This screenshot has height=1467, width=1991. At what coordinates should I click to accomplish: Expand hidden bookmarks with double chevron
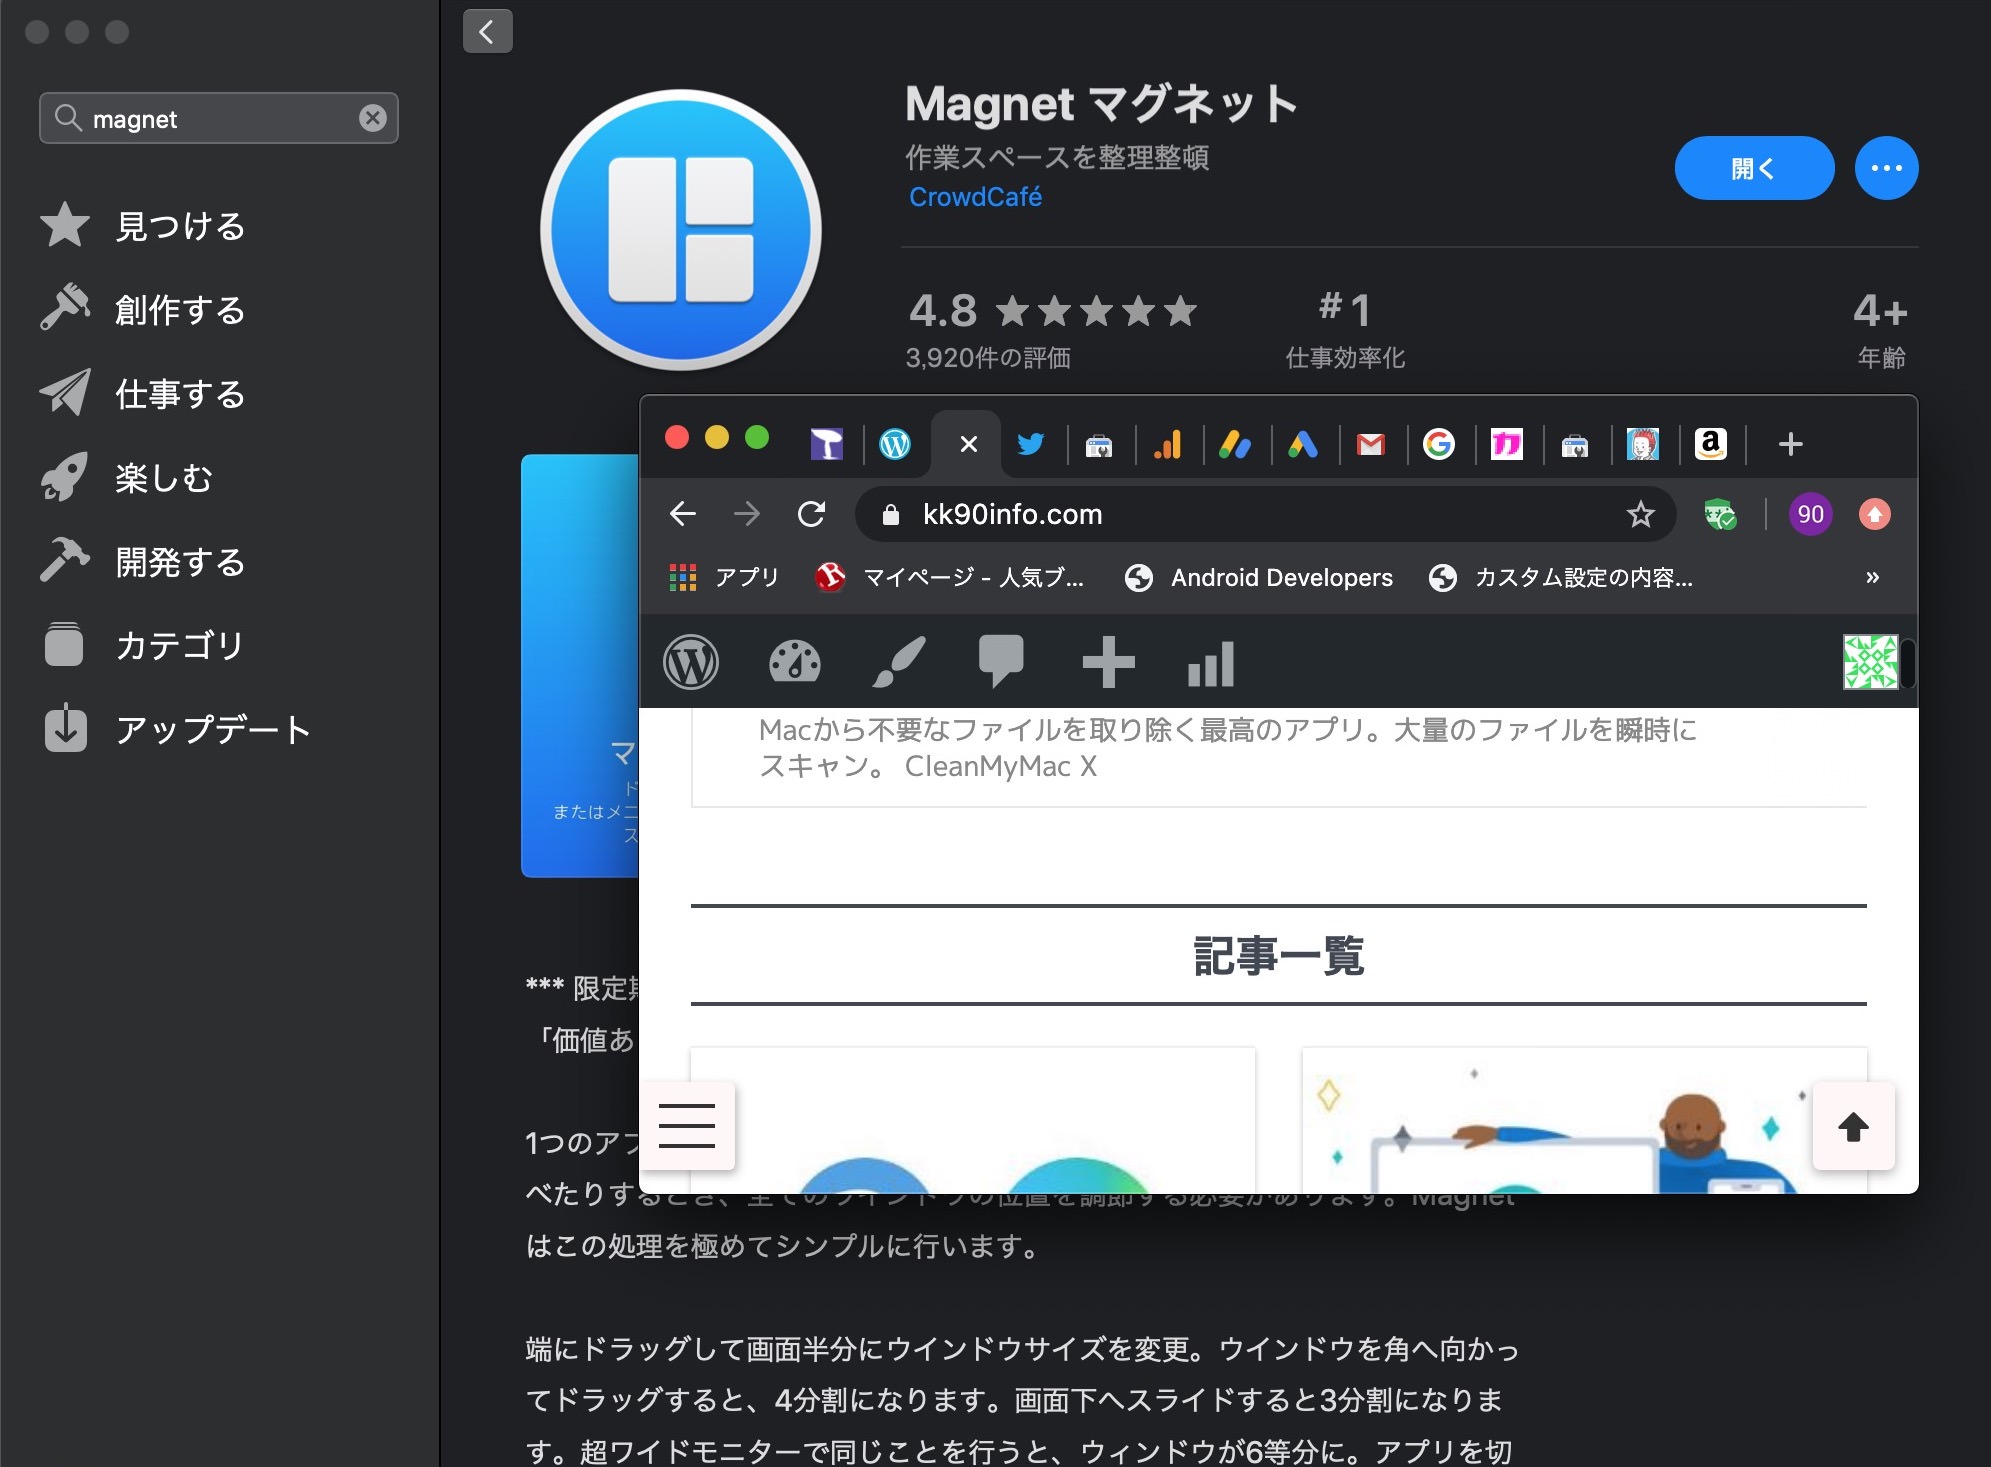click(x=1872, y=577)
